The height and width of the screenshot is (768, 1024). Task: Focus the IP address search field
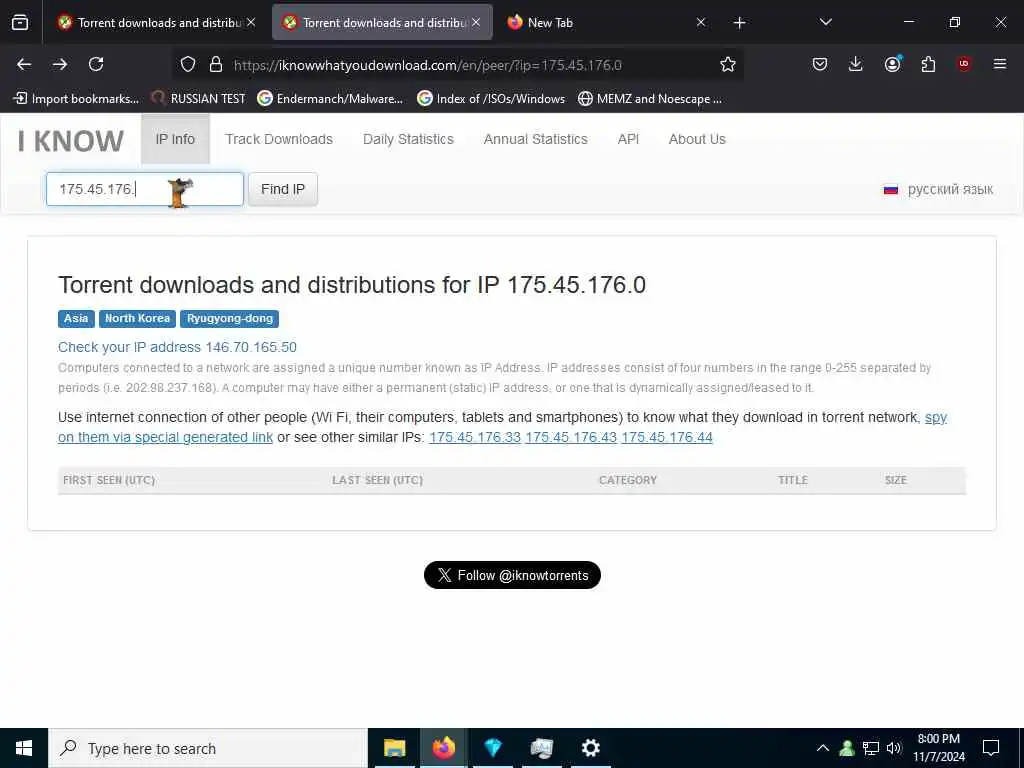coord(144,189)
